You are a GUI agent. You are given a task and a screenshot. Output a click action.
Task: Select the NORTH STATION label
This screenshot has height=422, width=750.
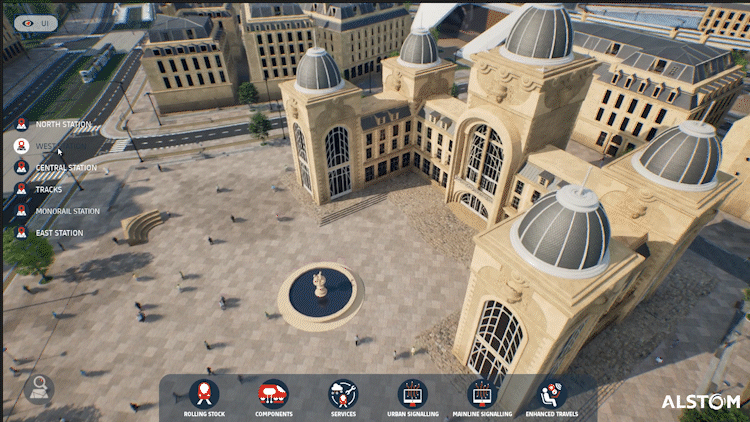click(x=63, y=124)
